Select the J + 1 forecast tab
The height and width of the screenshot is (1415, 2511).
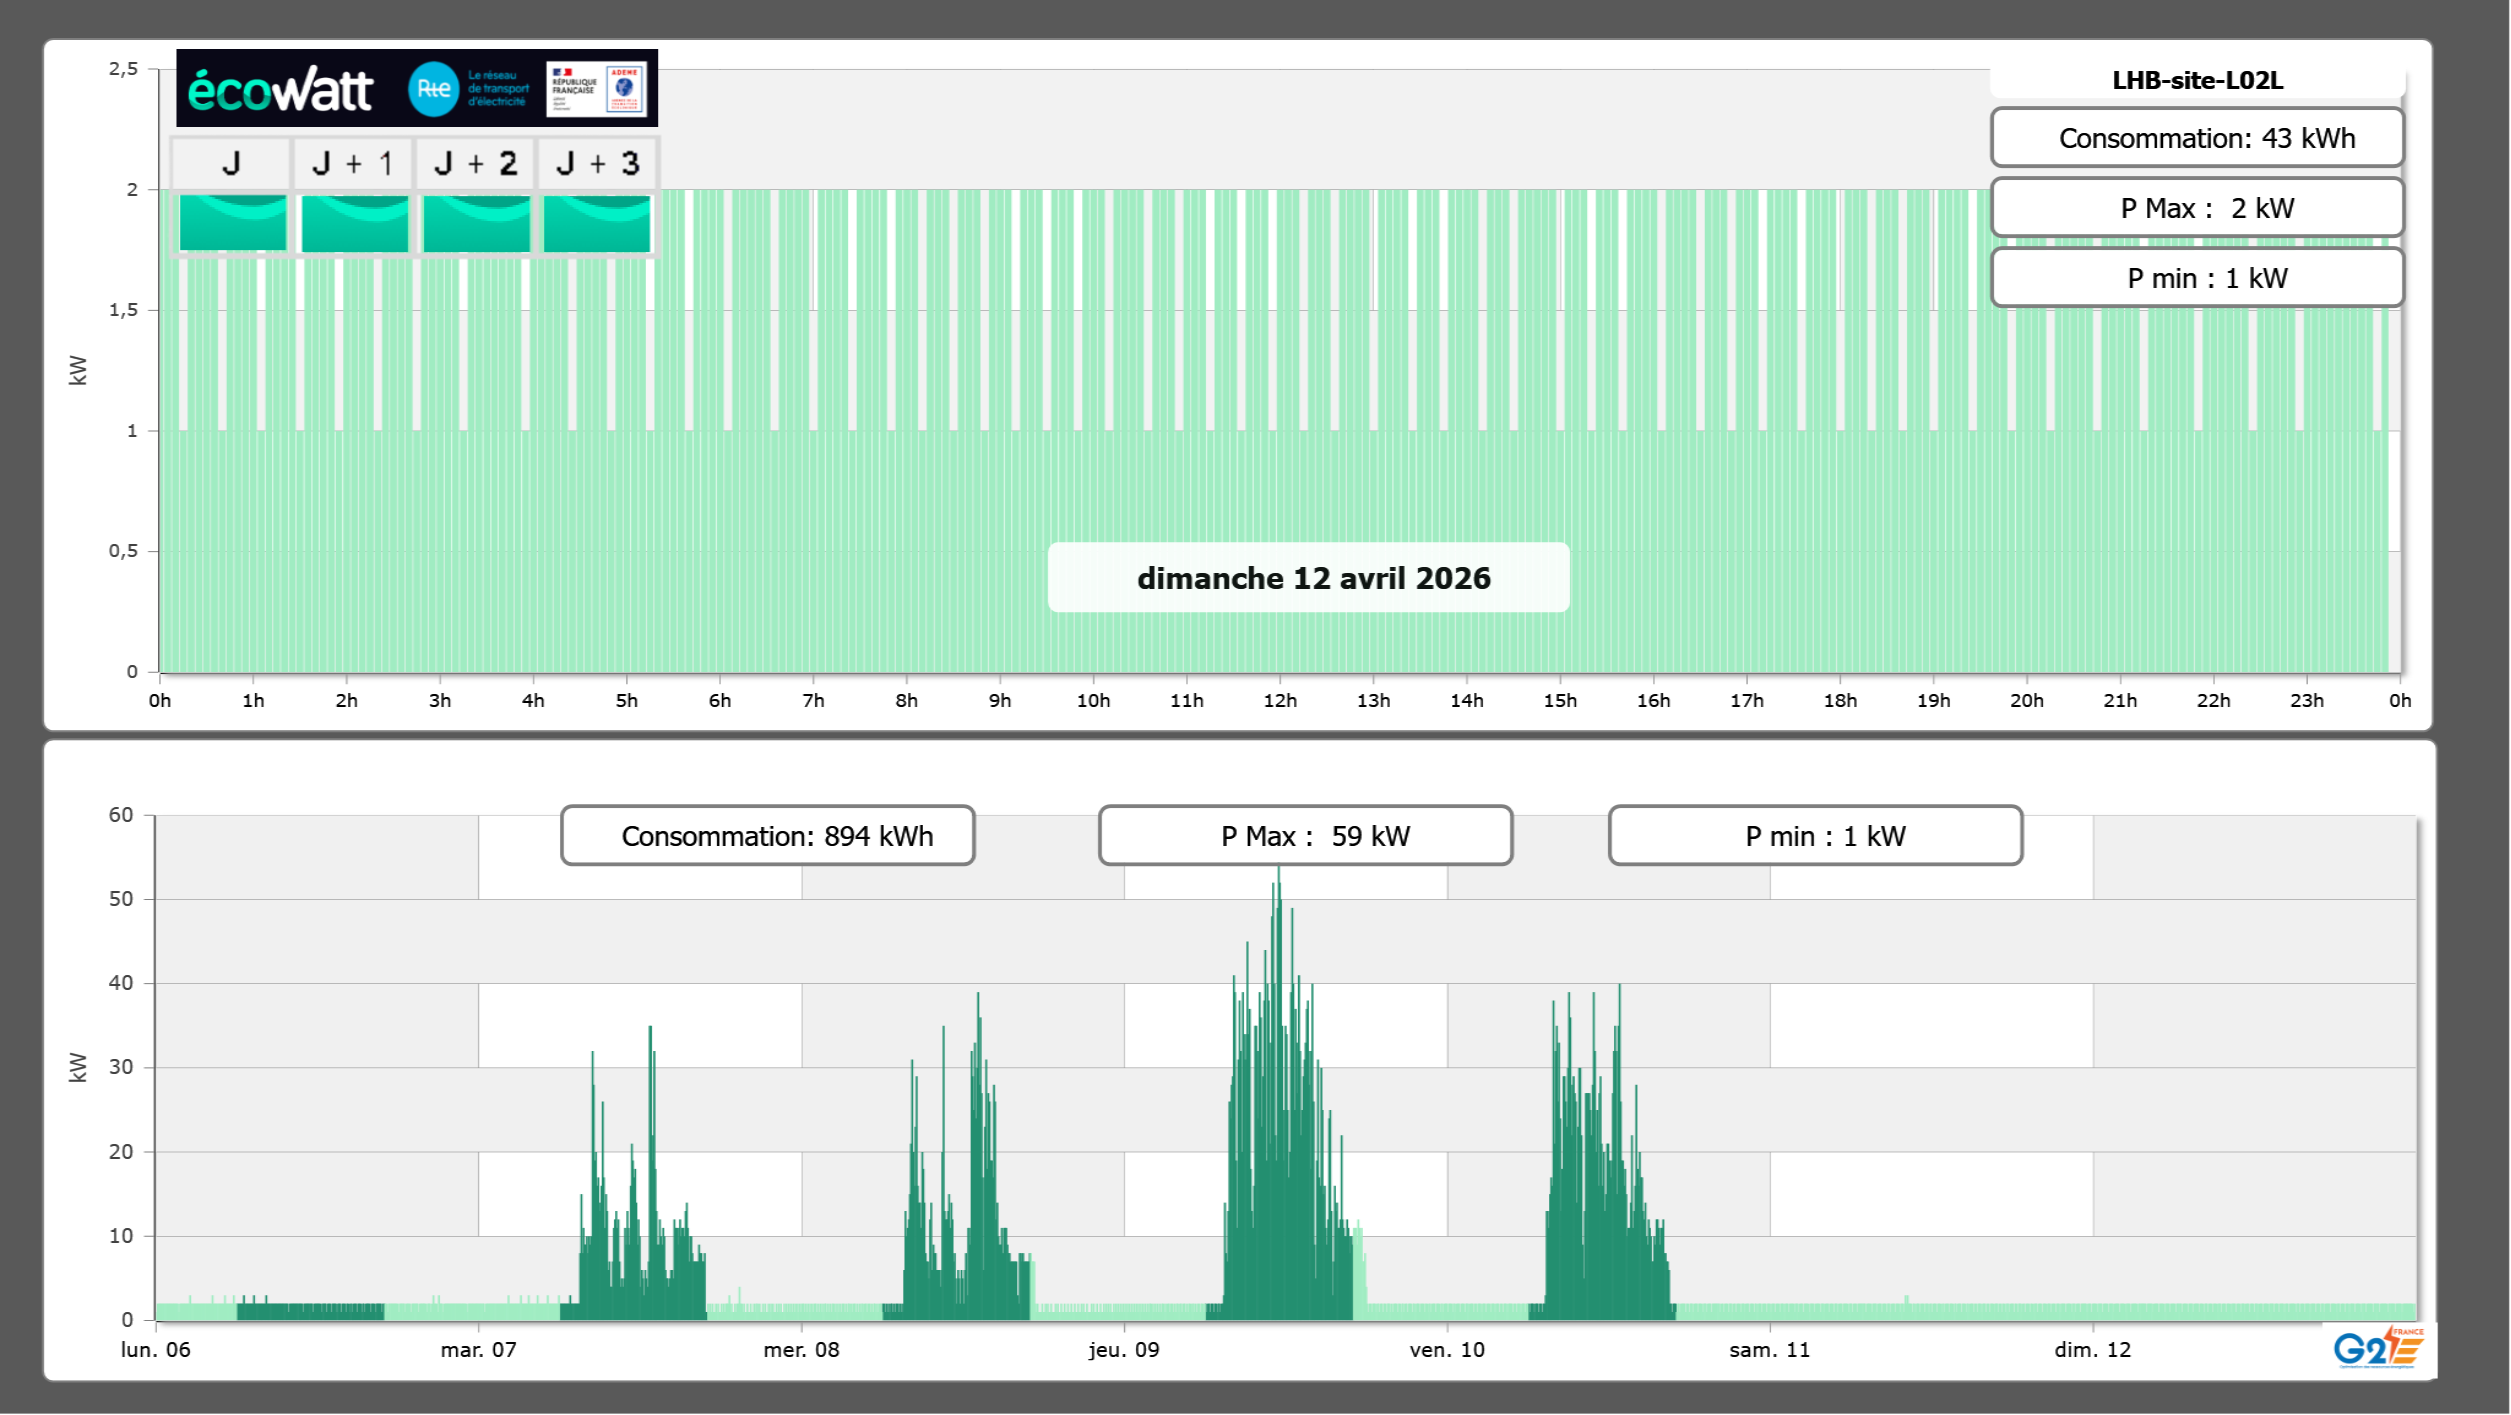(353, 163)
